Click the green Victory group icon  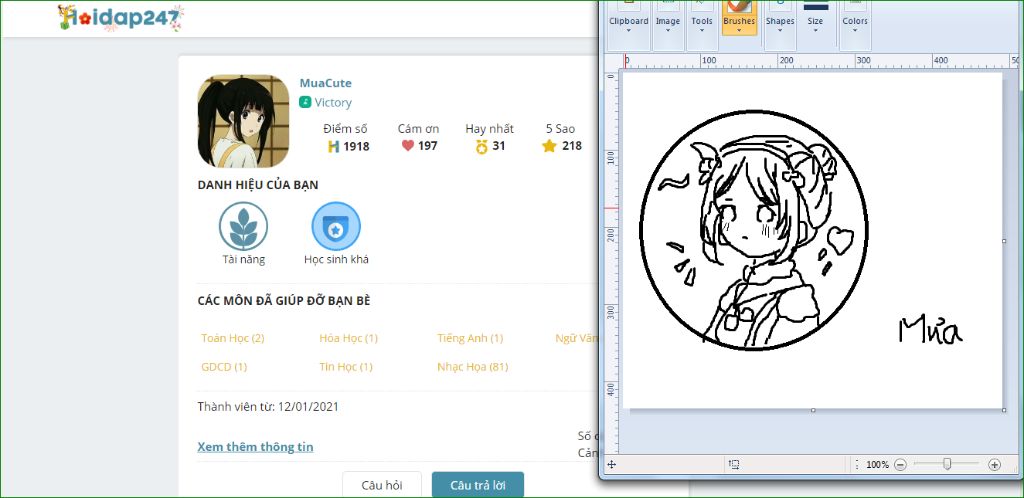pyautogui.click(x=305, y=102)
